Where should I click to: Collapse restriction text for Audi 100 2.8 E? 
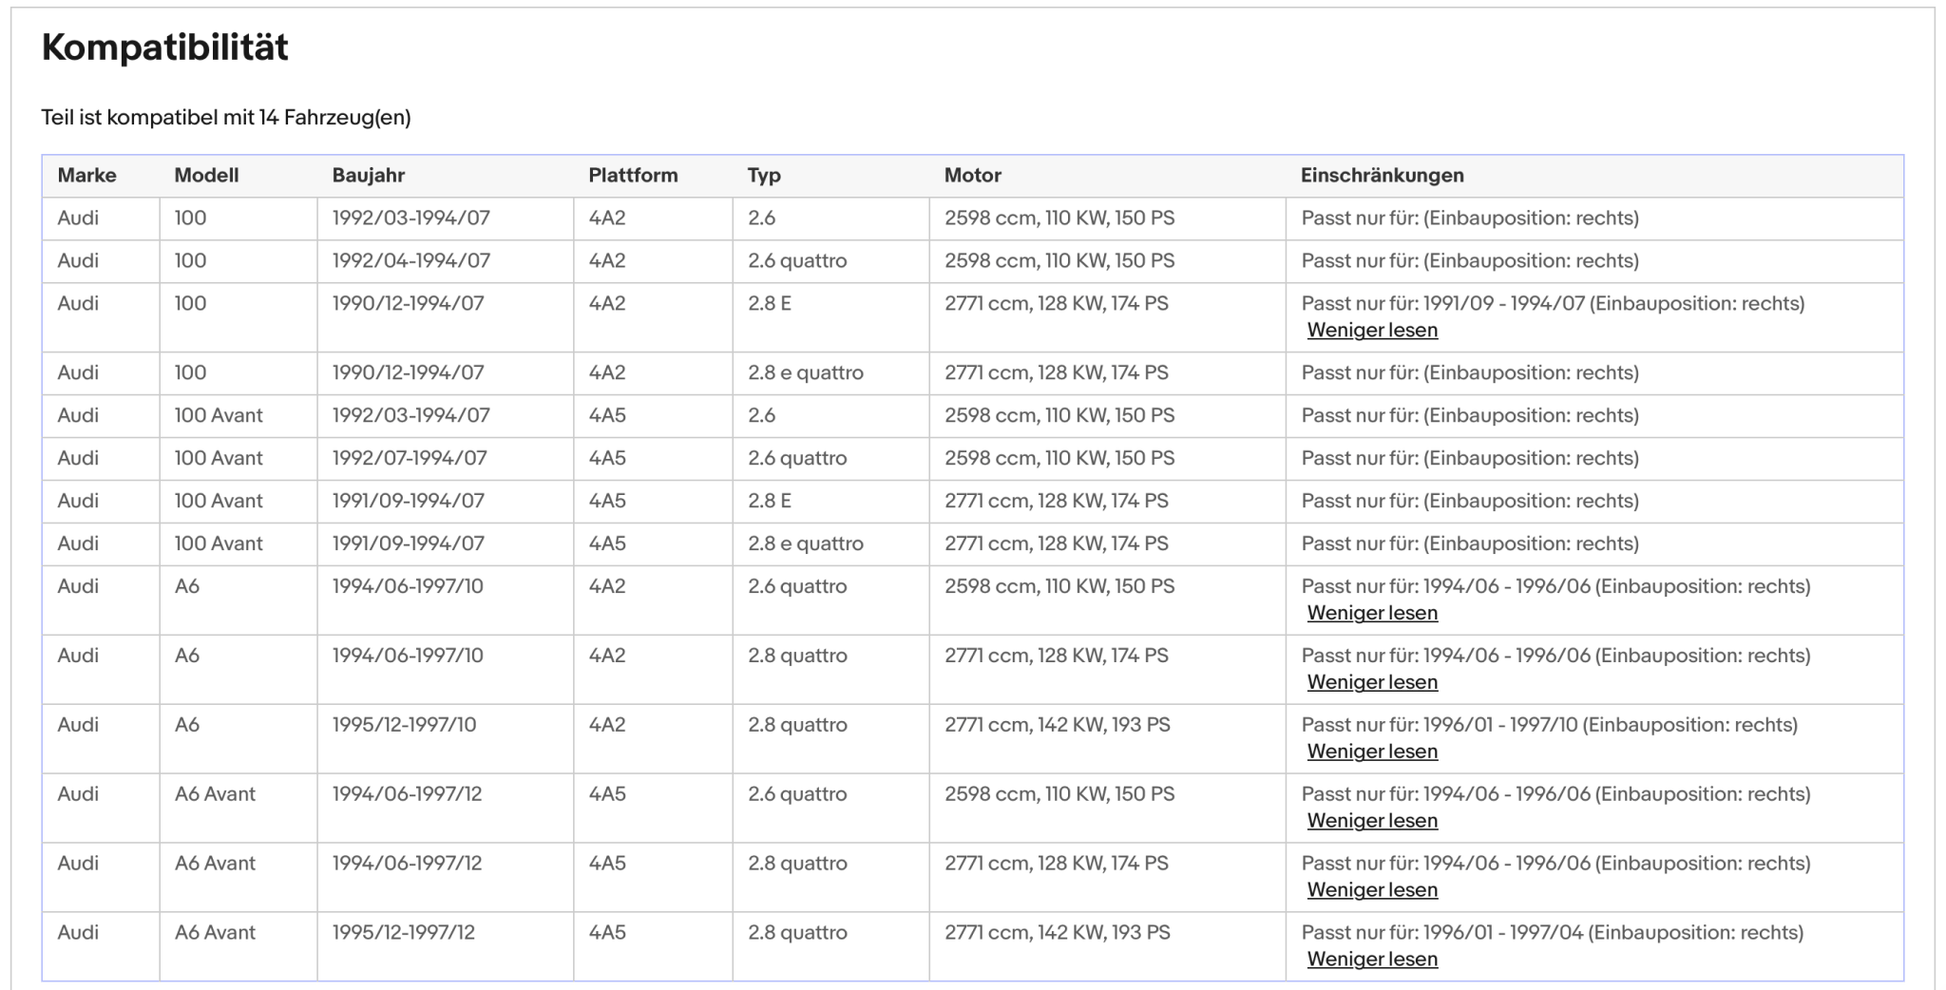1372,330
